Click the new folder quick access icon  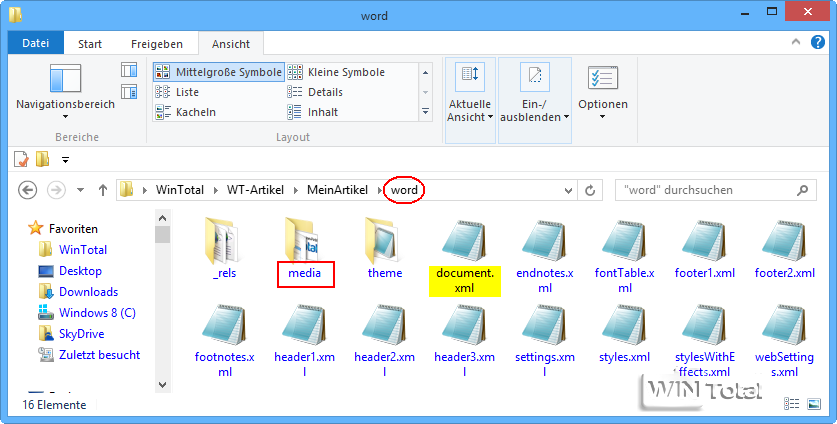pos(42,159)
